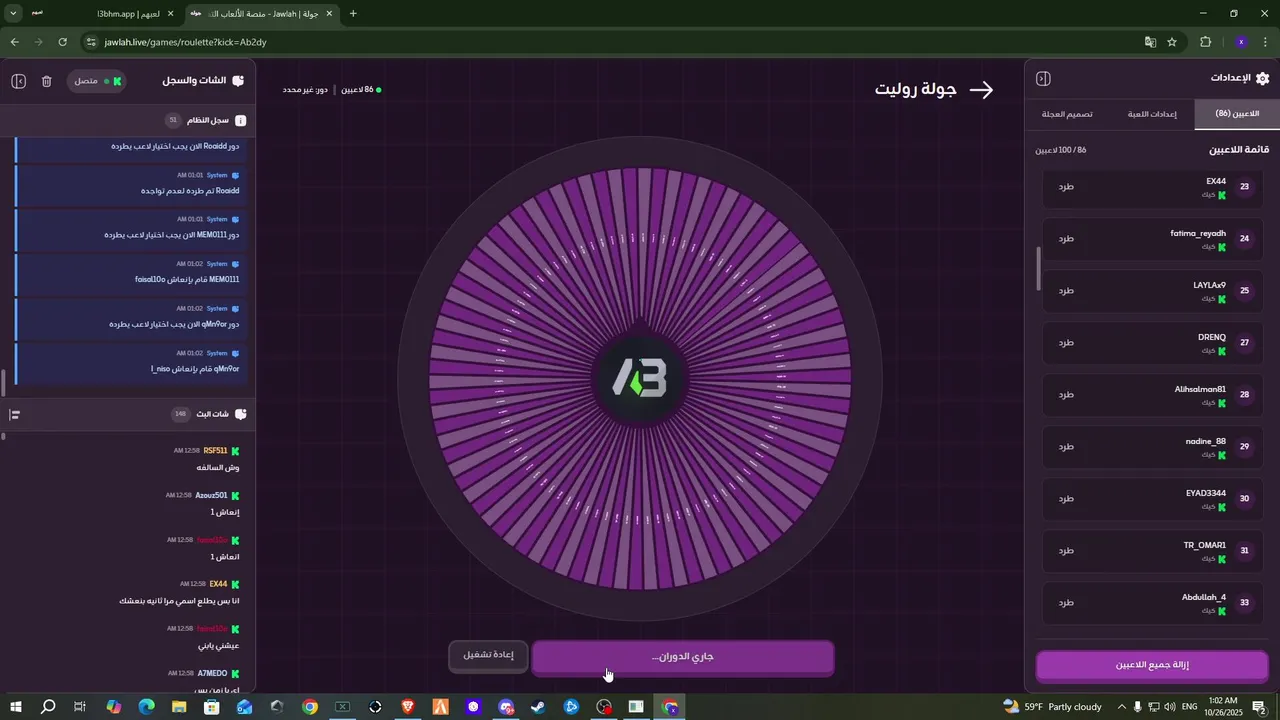Open the إعدادات اللعبة tab
Image resolution: width=1280 pixels, height=720 pixels.
[x=1152, y=114]
